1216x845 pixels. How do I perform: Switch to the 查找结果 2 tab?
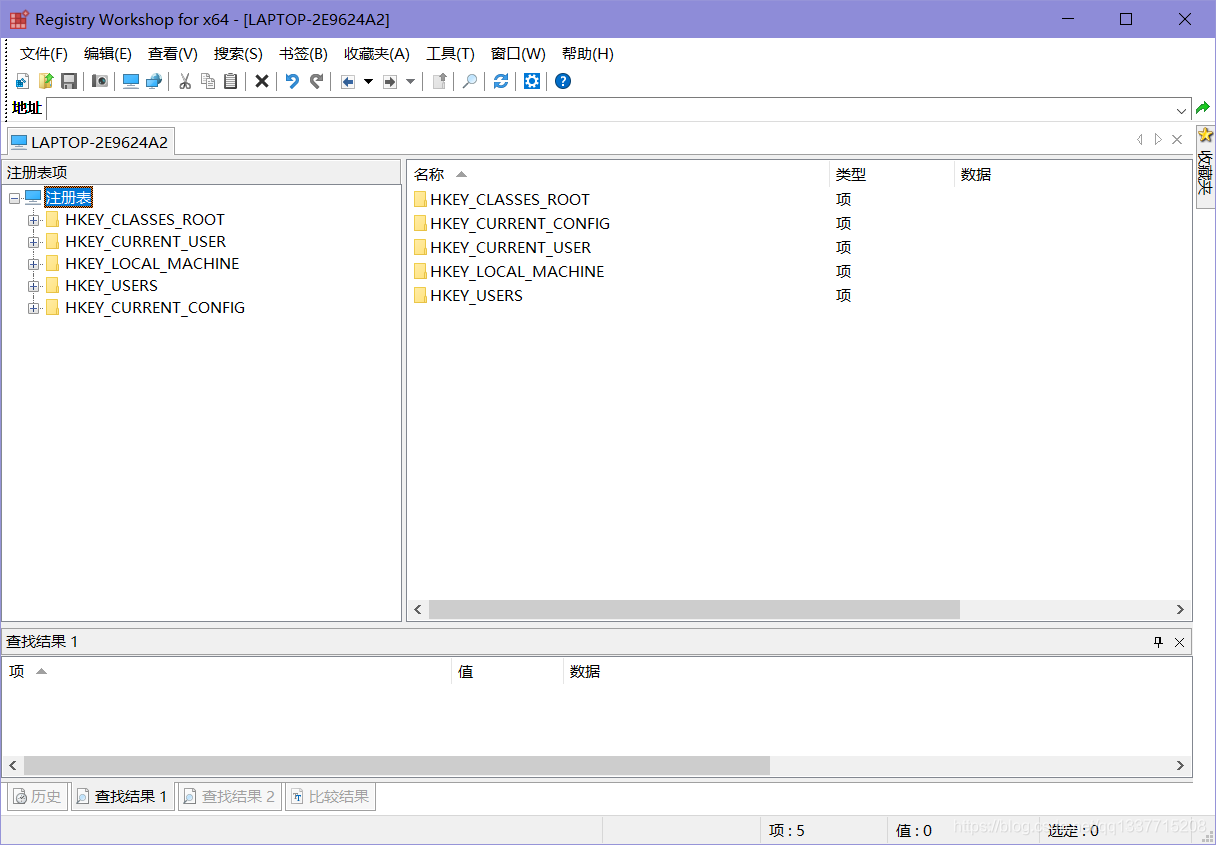(229, 797)
